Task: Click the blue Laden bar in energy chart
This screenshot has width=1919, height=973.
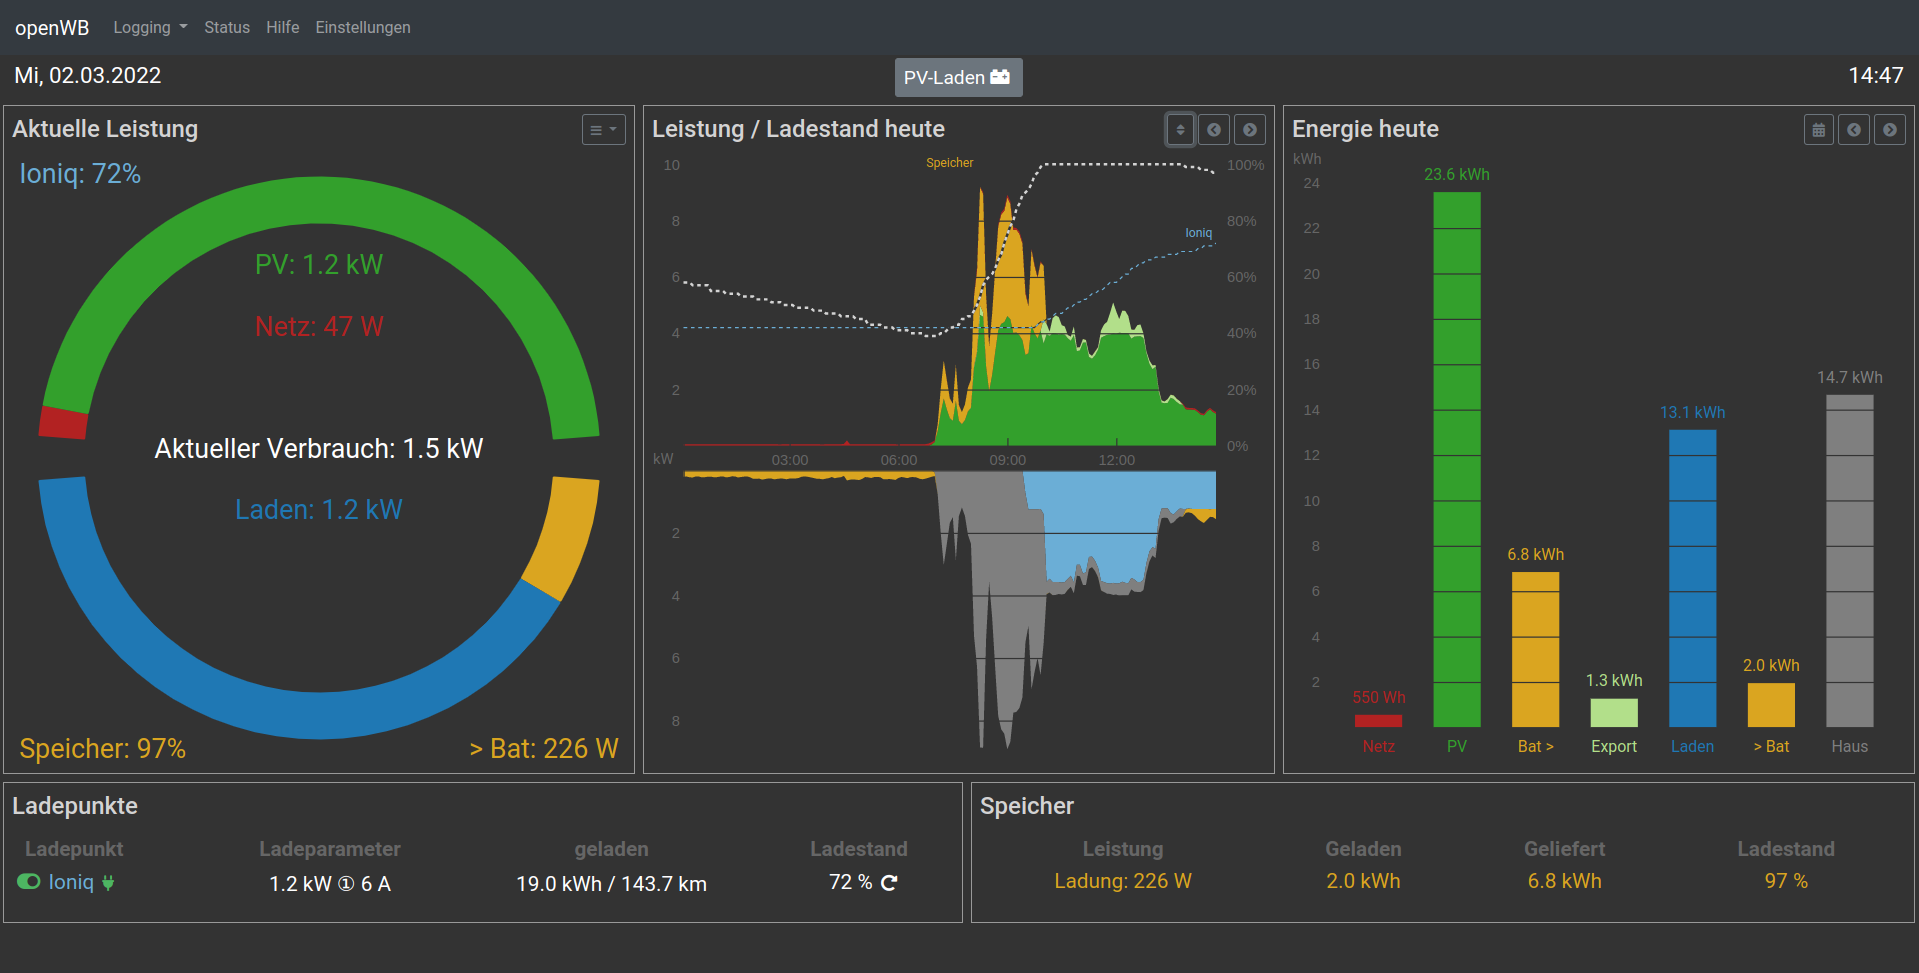Action: [1692, 578]
